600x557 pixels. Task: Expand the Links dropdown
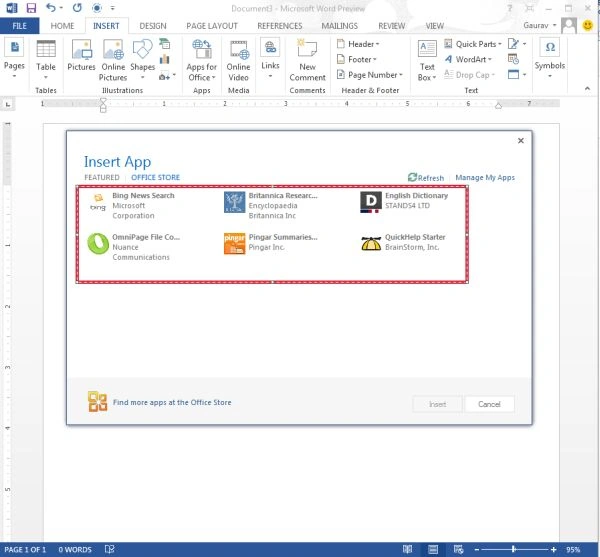click(270, 59)
